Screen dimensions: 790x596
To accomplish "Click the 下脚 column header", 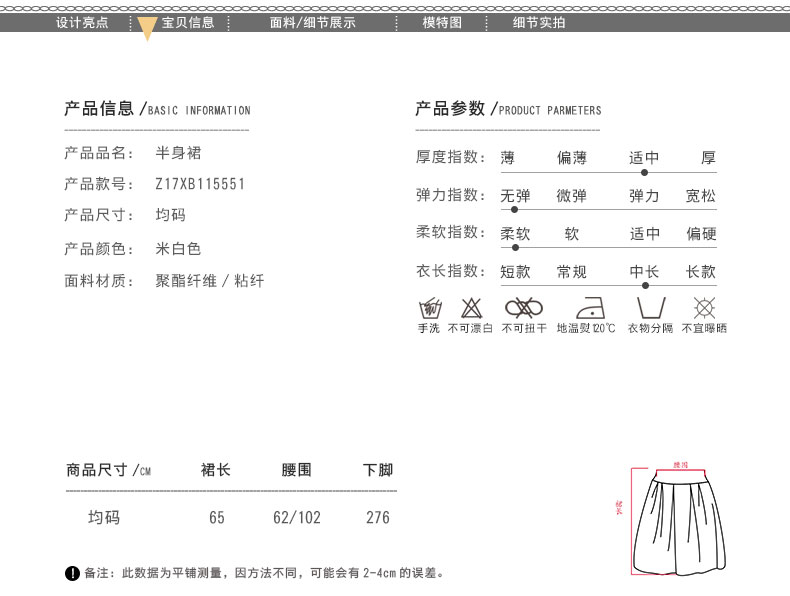I will click(x=378, y=470).
